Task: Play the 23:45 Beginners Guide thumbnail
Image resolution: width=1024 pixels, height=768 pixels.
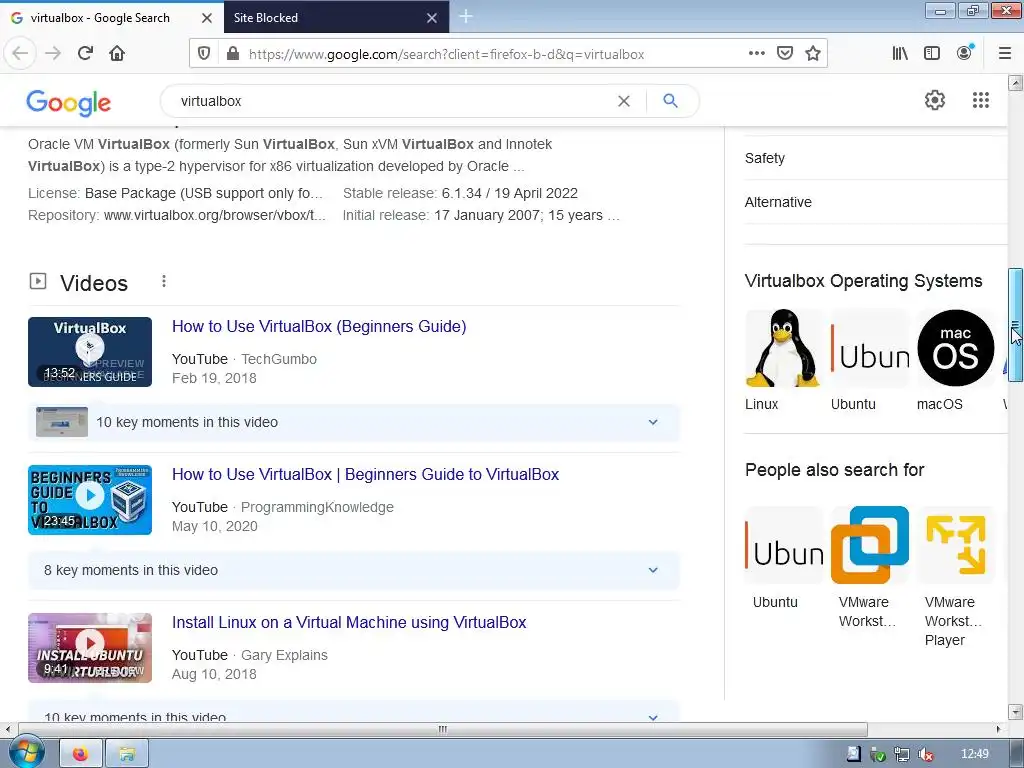Action: [90, 500]
